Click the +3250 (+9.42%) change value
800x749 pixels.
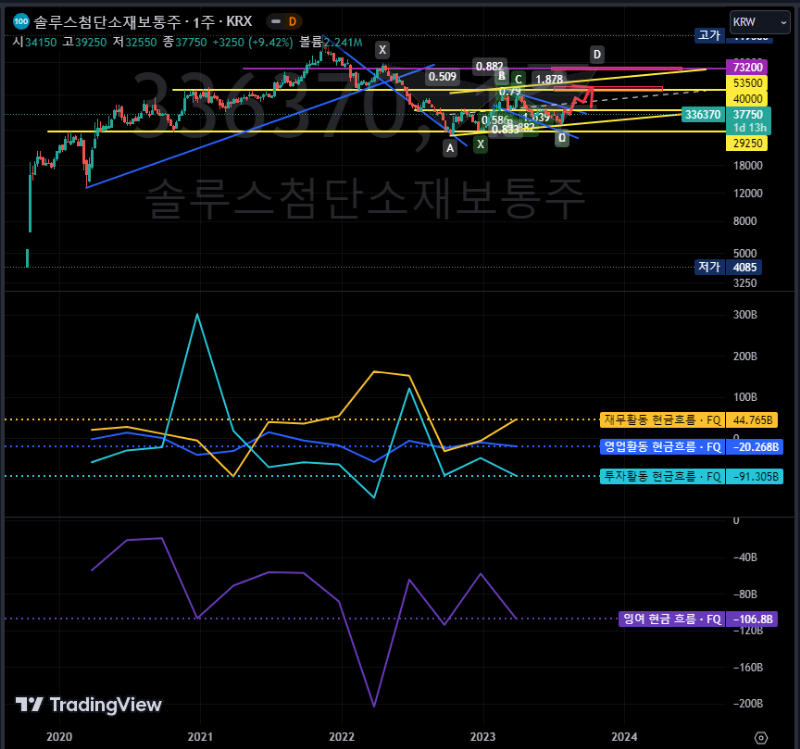(x=253, y=42)
